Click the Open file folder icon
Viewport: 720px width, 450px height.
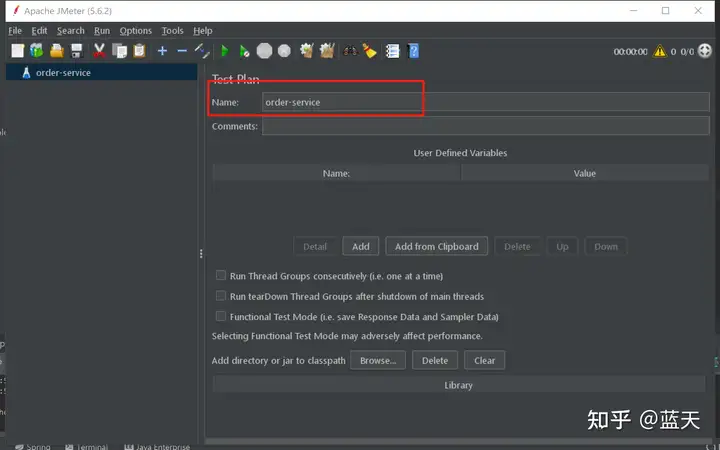[x=57, y=51]
